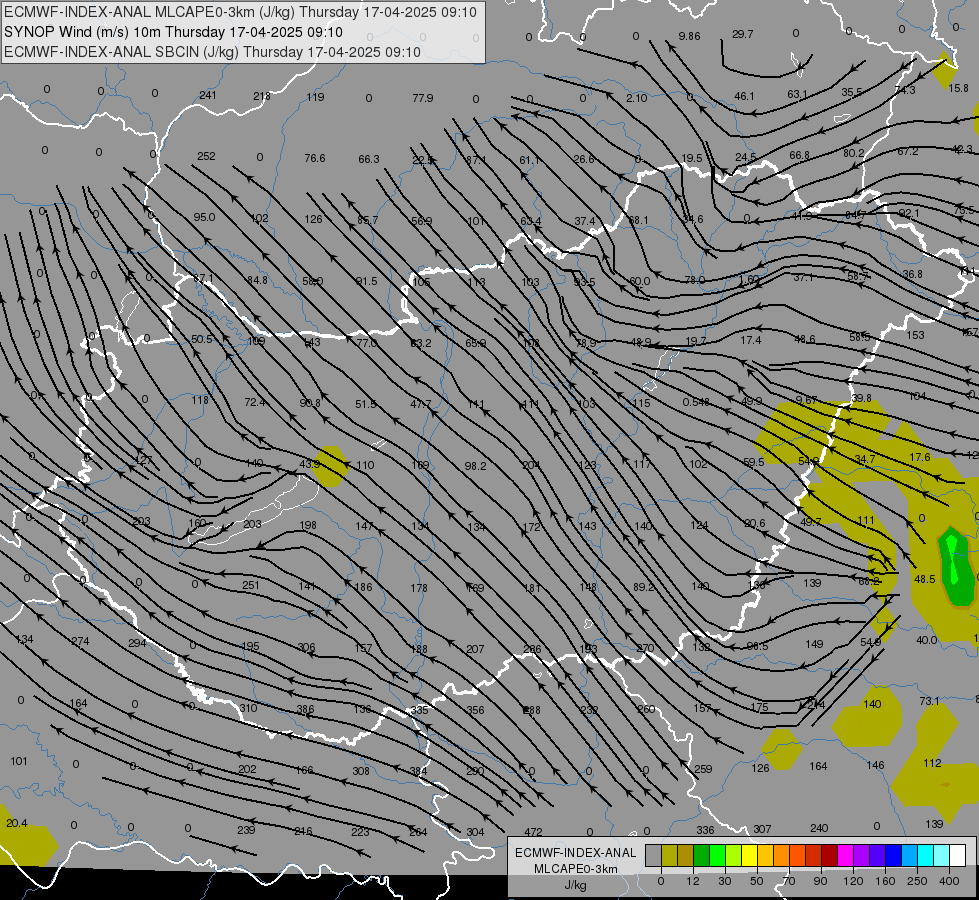
Task: Click the MLCAPE0-3km title line in header
Action: [x=240, y=12]
